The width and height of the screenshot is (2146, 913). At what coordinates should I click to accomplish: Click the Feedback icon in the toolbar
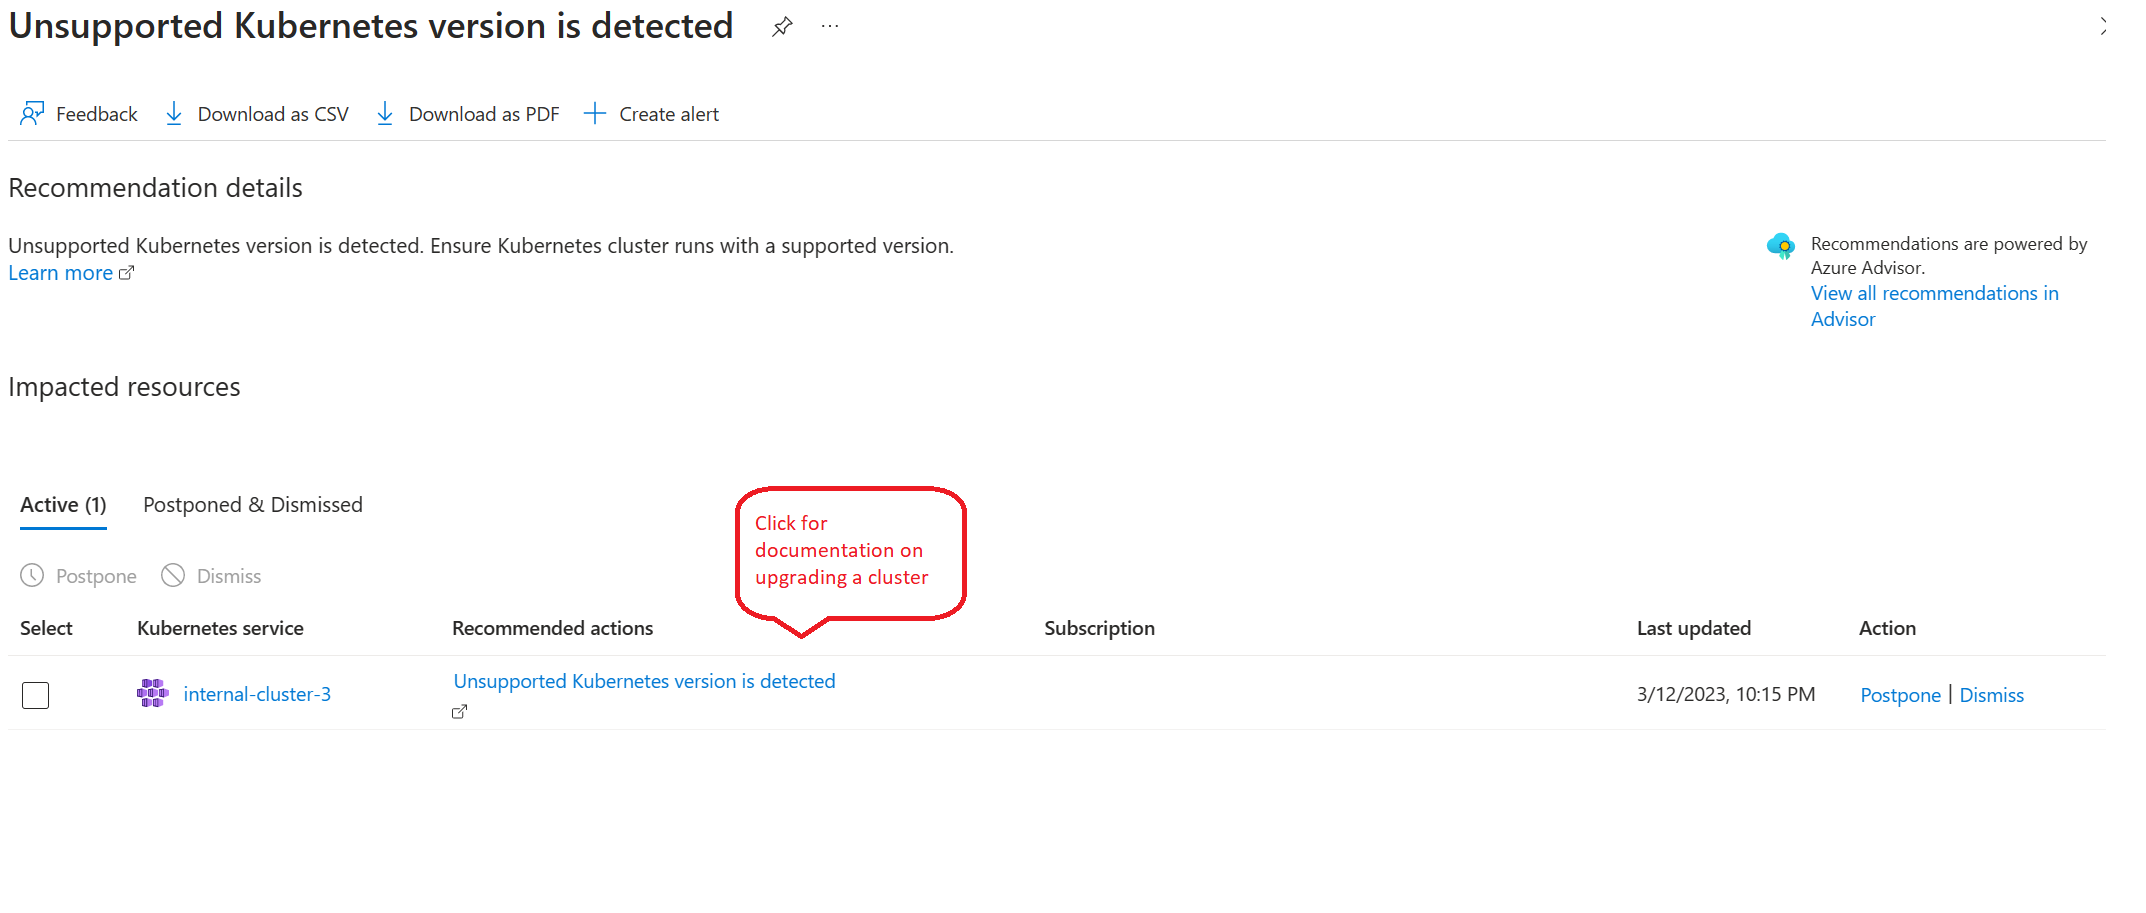(x=32, y=114)
